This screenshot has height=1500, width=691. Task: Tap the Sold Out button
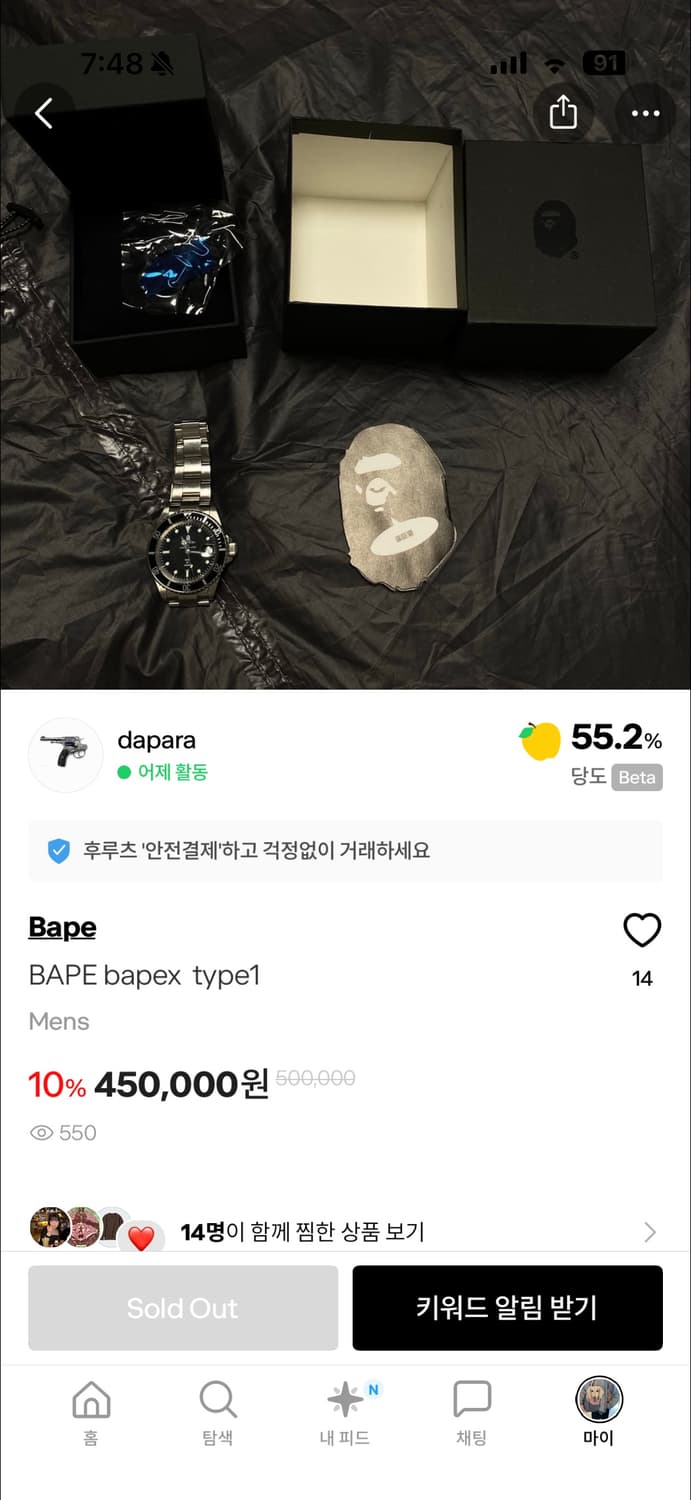182,1308
